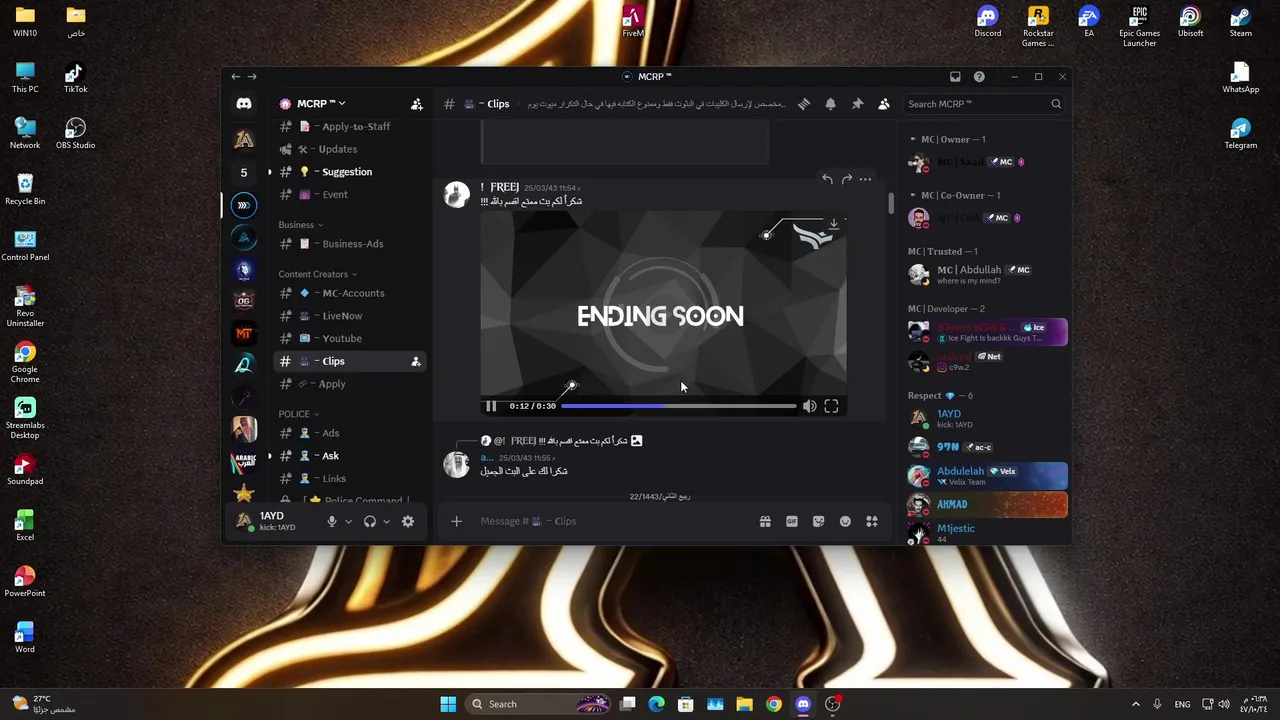Screen dimensions: 1280x720
Task: Toggle microphone mute in user panel
Action: [332, 521]
